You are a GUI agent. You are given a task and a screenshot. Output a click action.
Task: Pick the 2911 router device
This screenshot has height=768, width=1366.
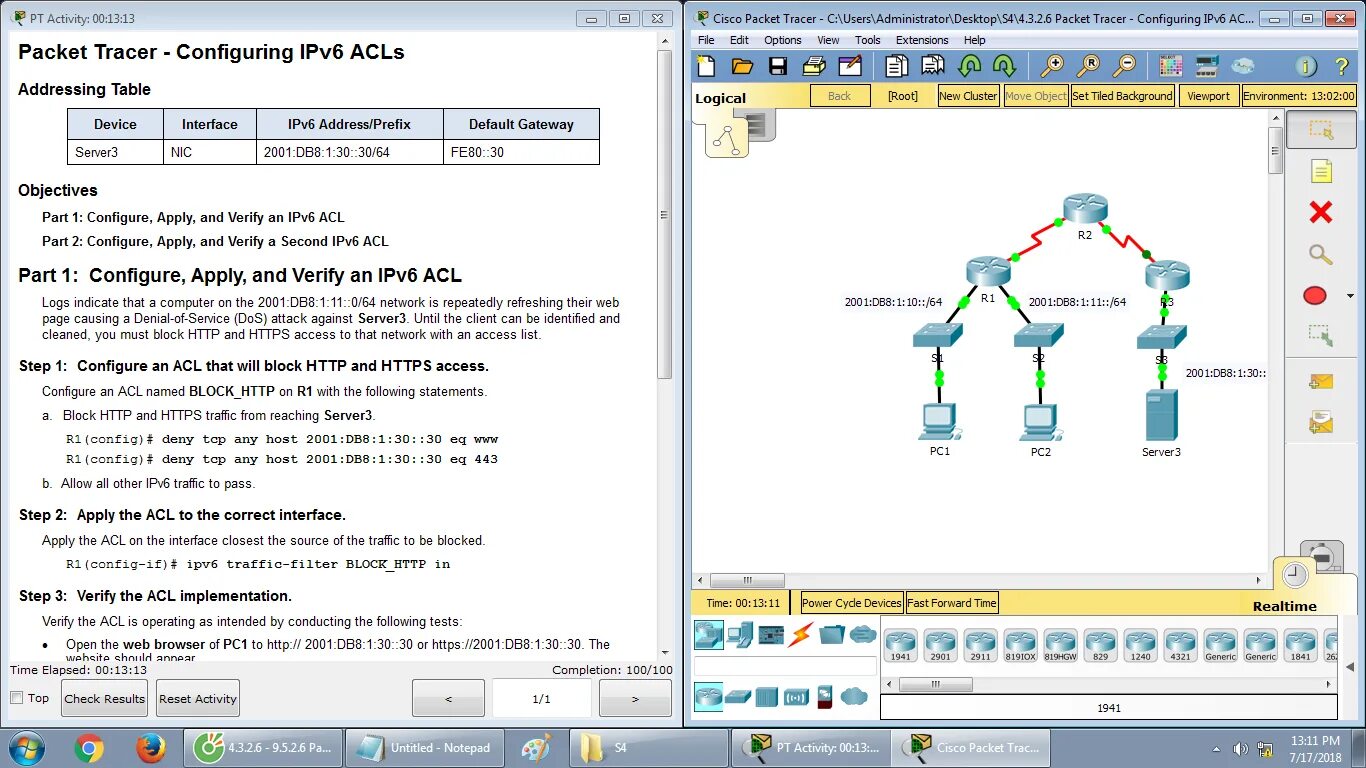tap(981, 645)
